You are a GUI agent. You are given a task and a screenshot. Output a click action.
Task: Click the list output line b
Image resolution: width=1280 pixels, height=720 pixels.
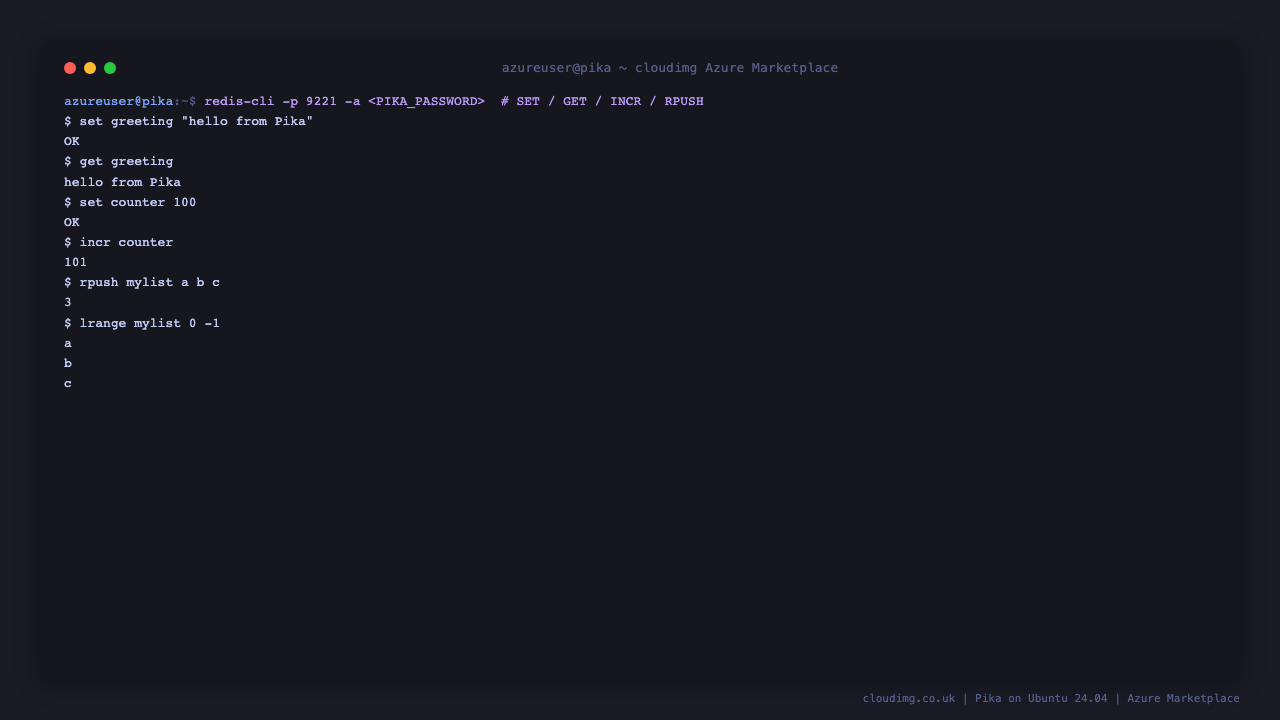click(68, 363)
